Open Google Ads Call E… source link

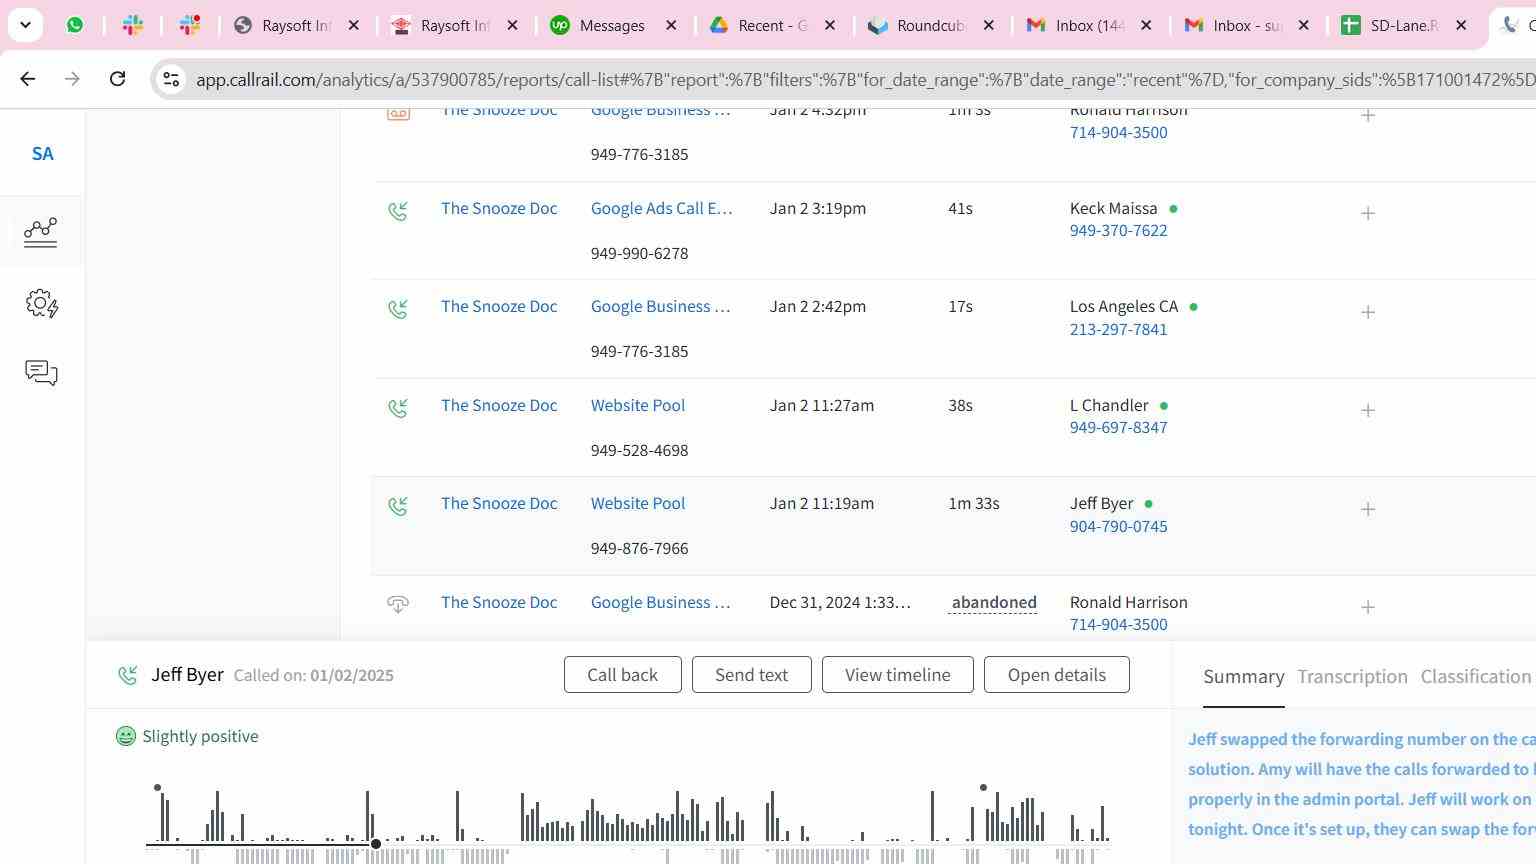coord(662,208)
